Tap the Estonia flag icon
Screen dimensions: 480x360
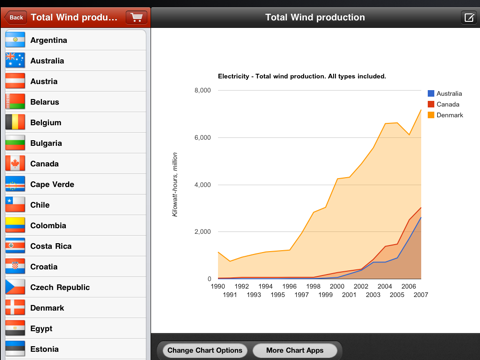tap(15, 349)
